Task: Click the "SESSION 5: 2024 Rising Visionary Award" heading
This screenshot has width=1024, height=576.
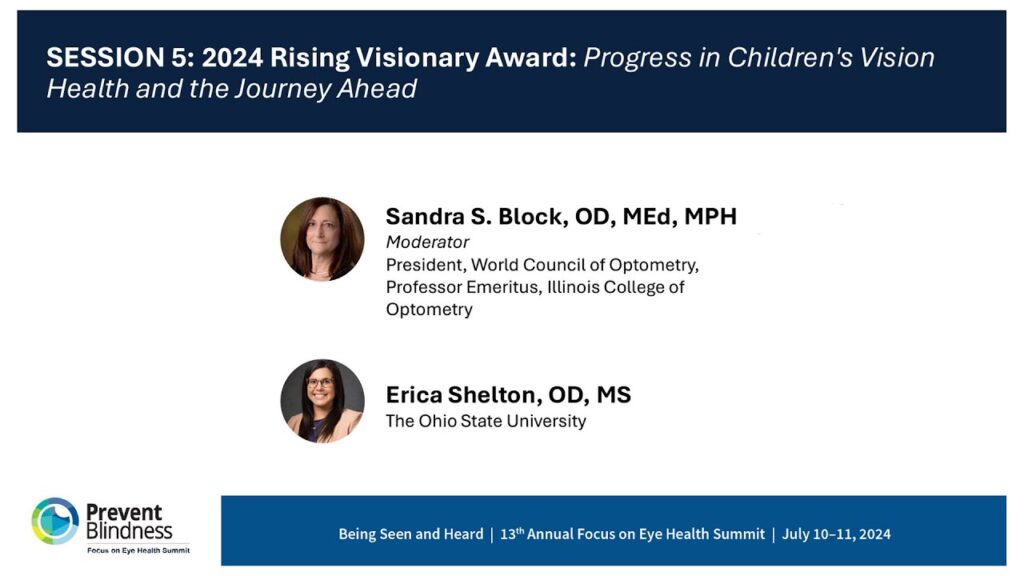Action: point(311,57)
